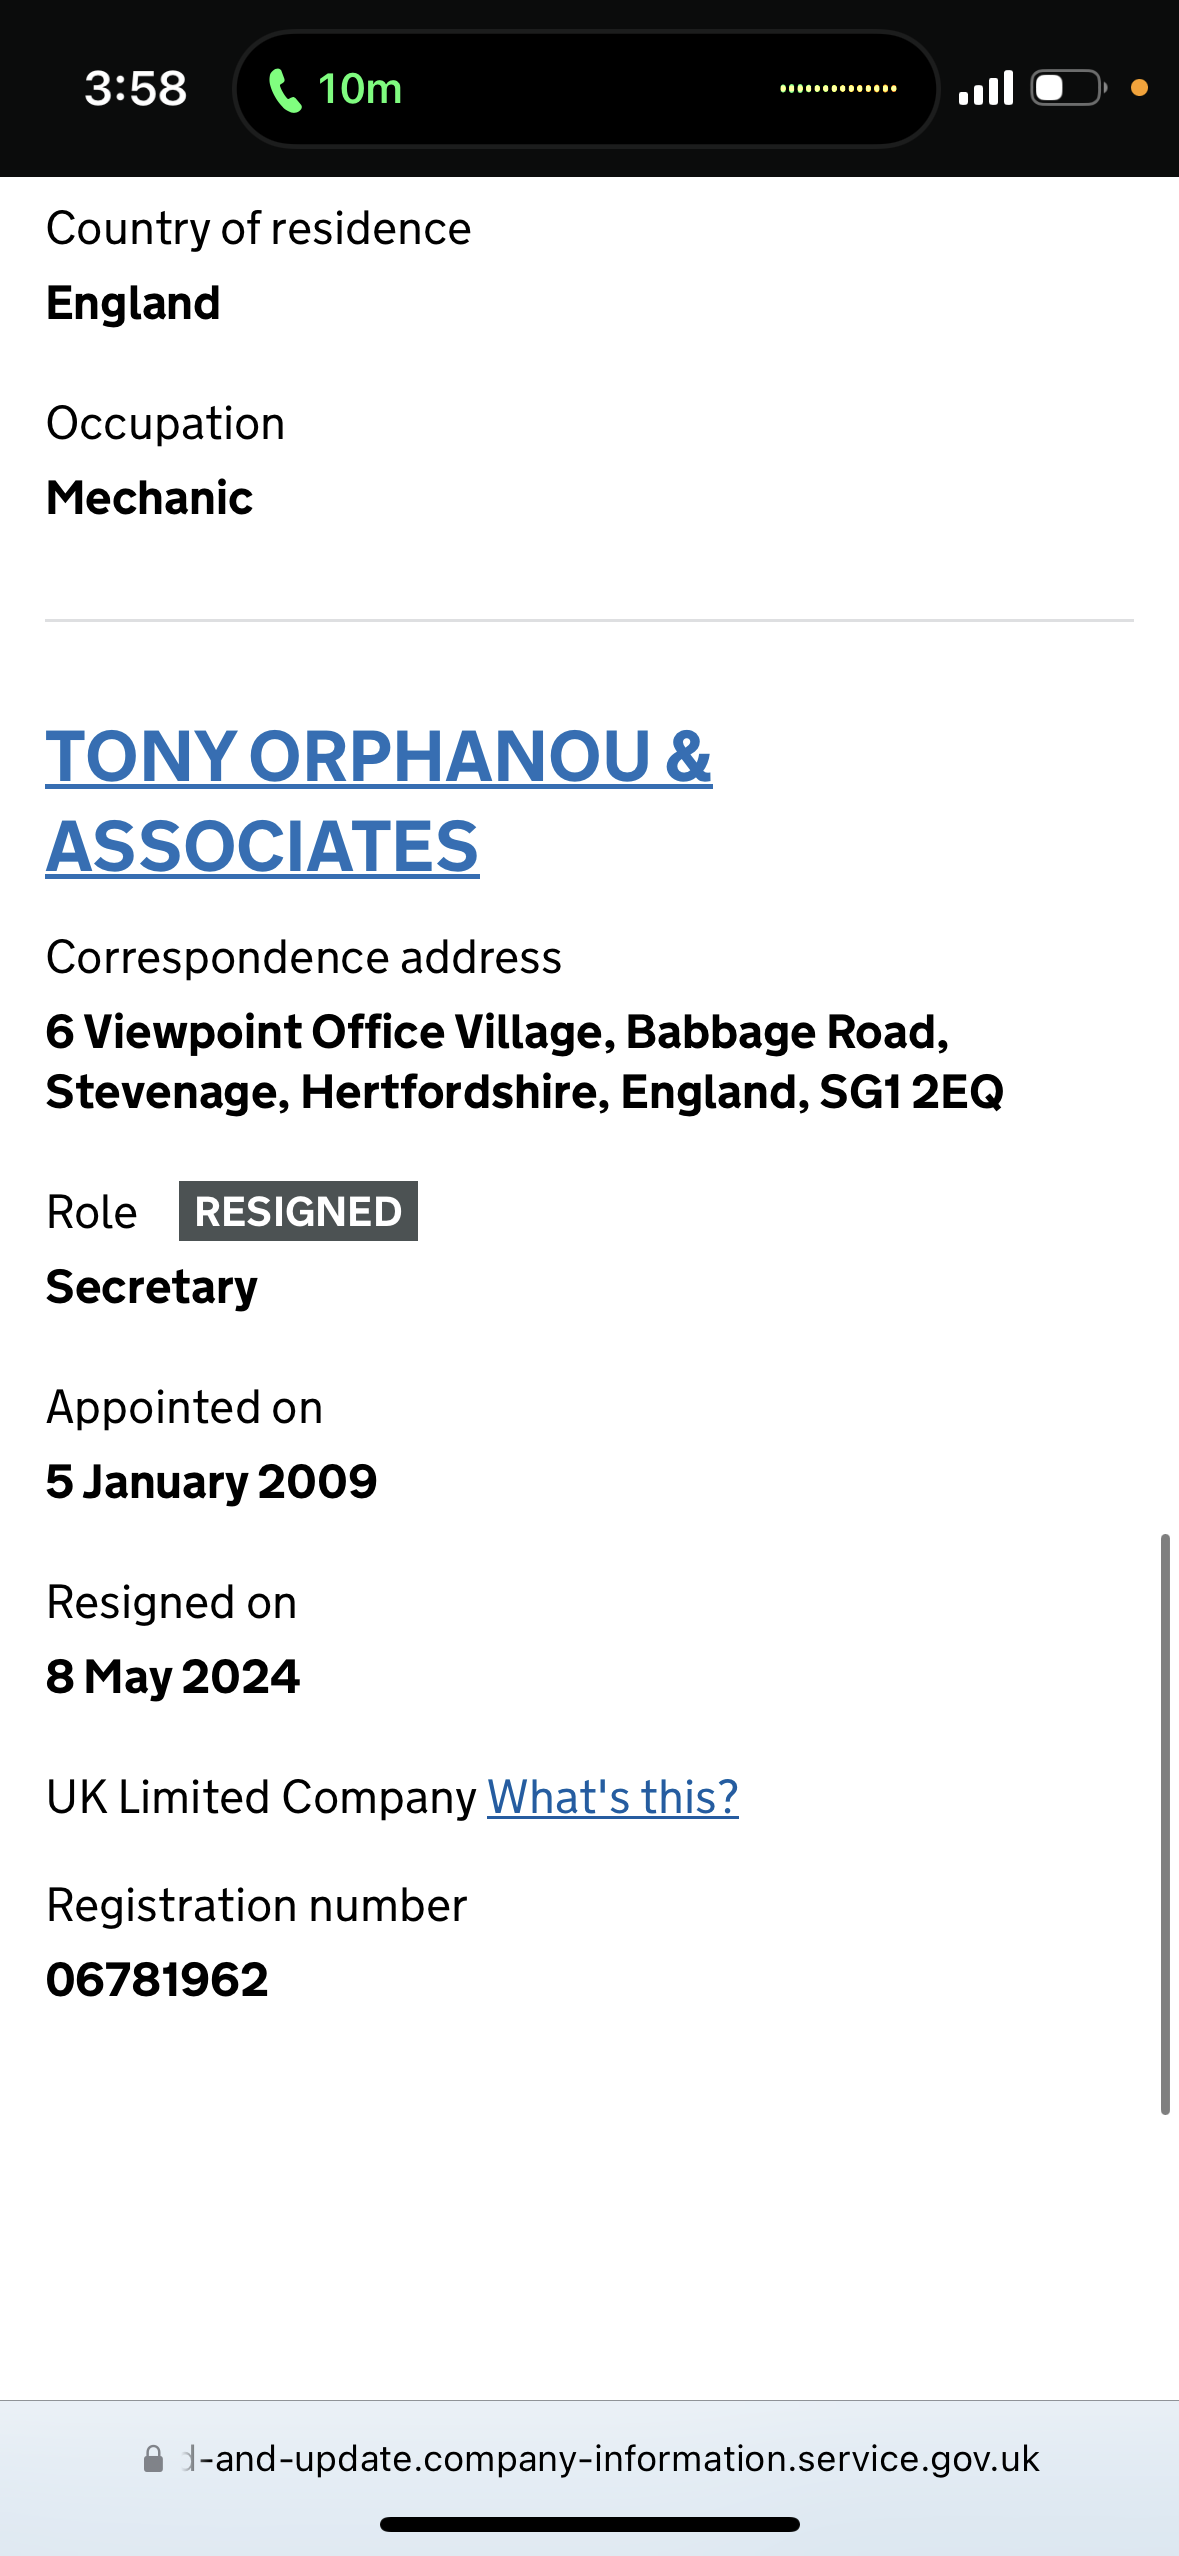
Task: Tap the Stevenage correspondence address text
Action: point(524,1062)
